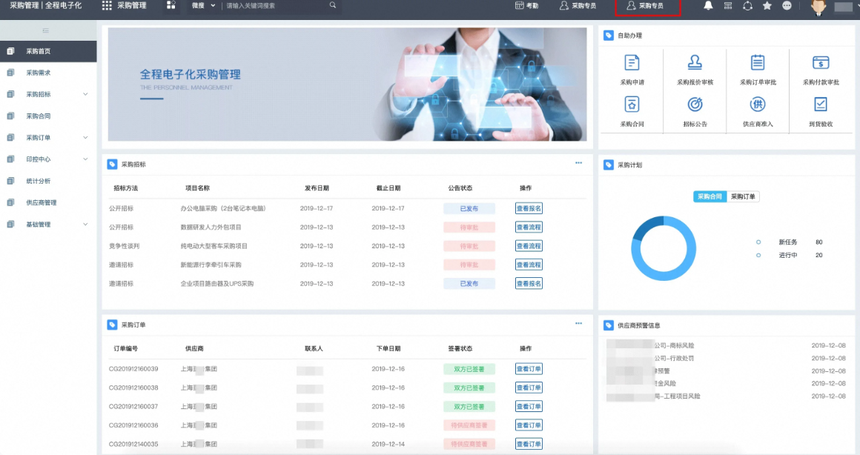Expand the 采购订单 sidebar menu

48,138
